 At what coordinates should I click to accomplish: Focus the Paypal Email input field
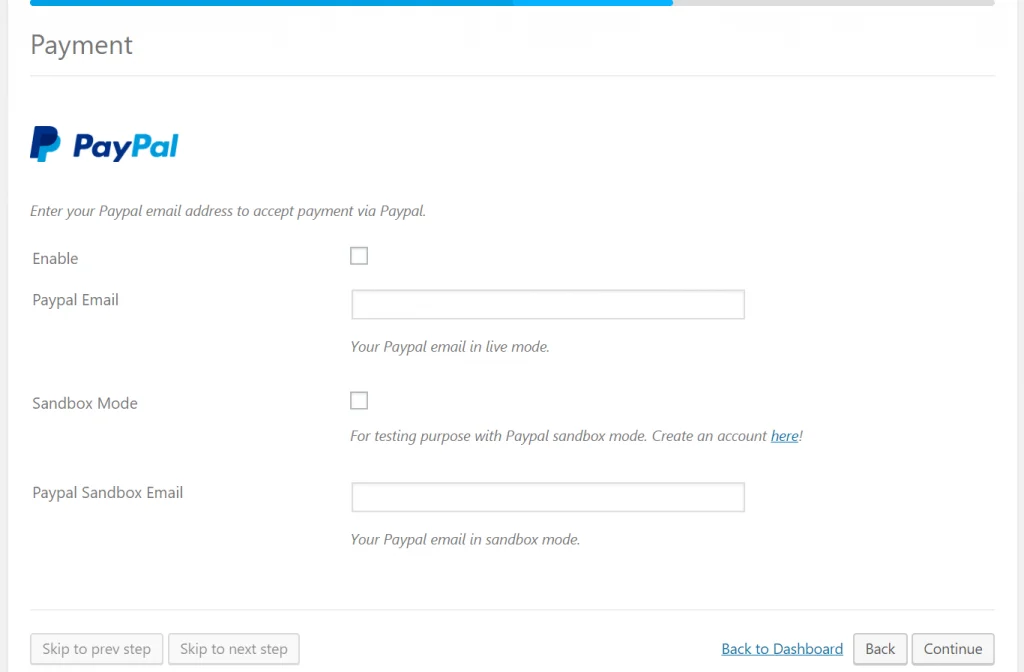point(547,305)
